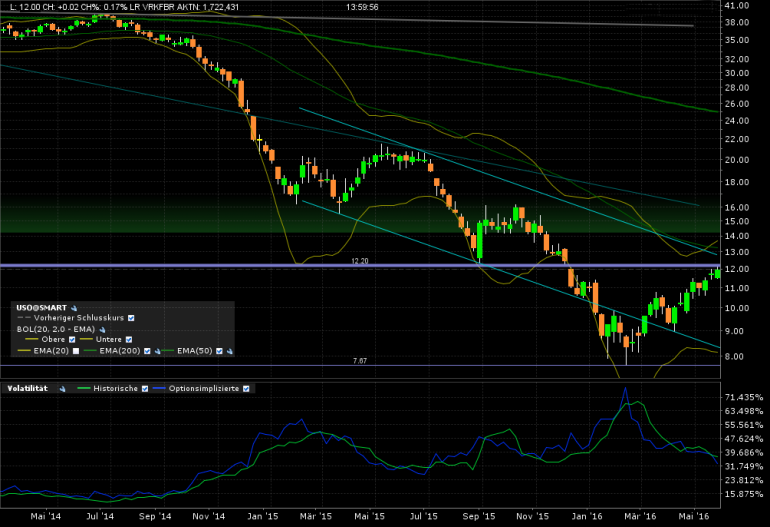The height and width of the screenshot is (527, 770).
Task: Enable the EMA(20) checkbox
Action: pyautogui.click(x=74, y=351)
